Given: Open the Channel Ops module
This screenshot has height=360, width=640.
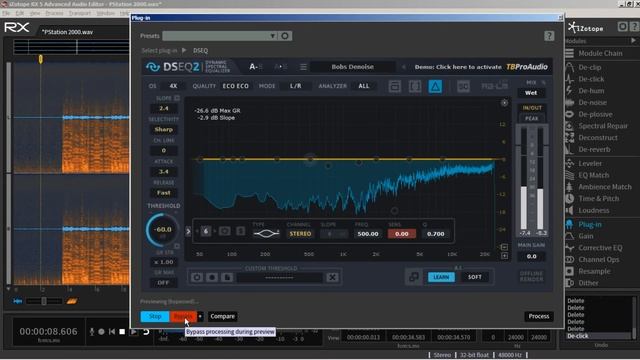Looking at the screenshot, I should (x=598, y=260).
